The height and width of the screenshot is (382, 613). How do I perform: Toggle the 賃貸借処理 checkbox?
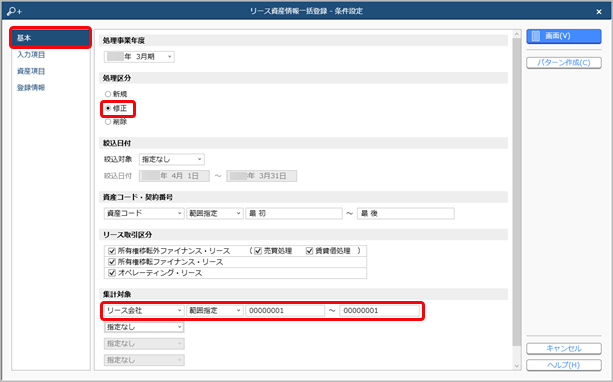tap(310, 251)
